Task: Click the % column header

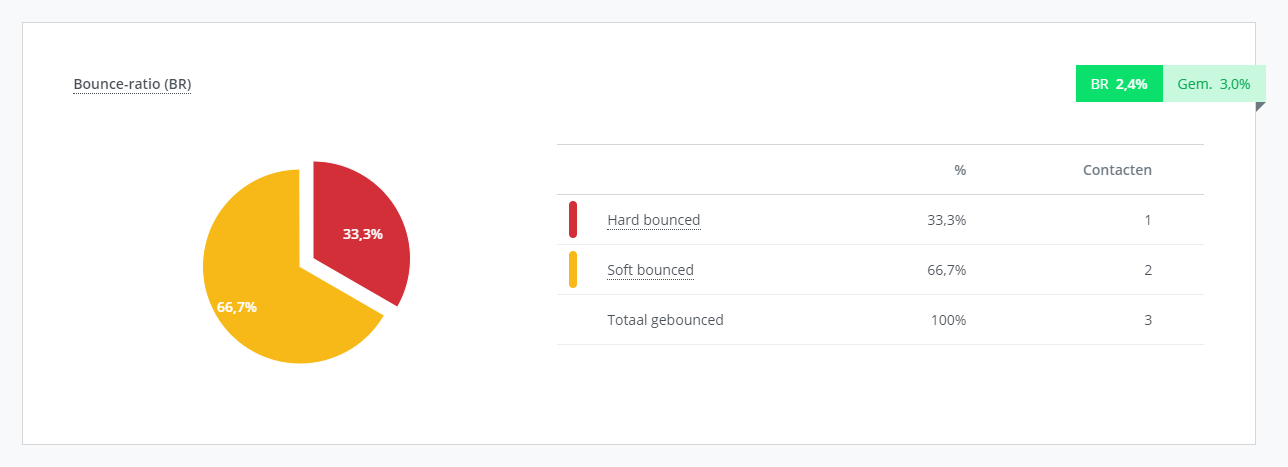Action: click(x=960, y=170)
